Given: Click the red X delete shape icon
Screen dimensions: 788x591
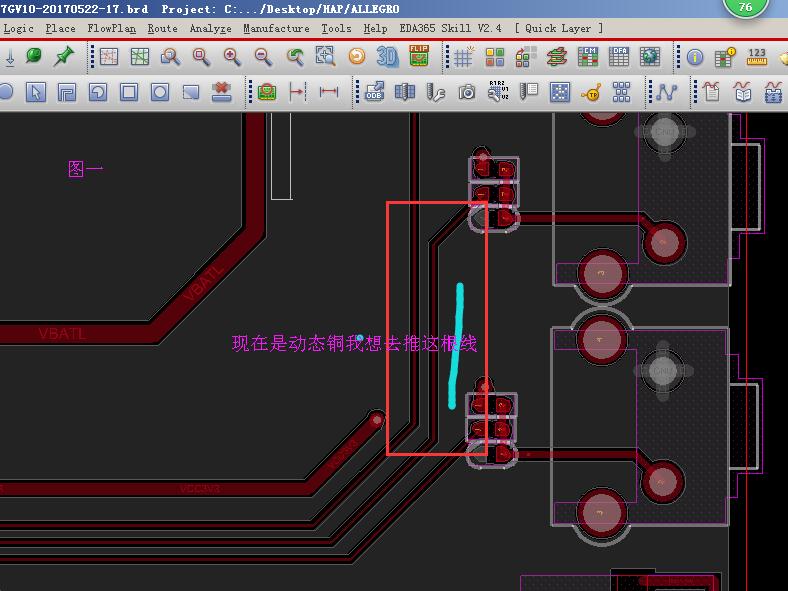Looking at the screenshot, I should 222,93.
